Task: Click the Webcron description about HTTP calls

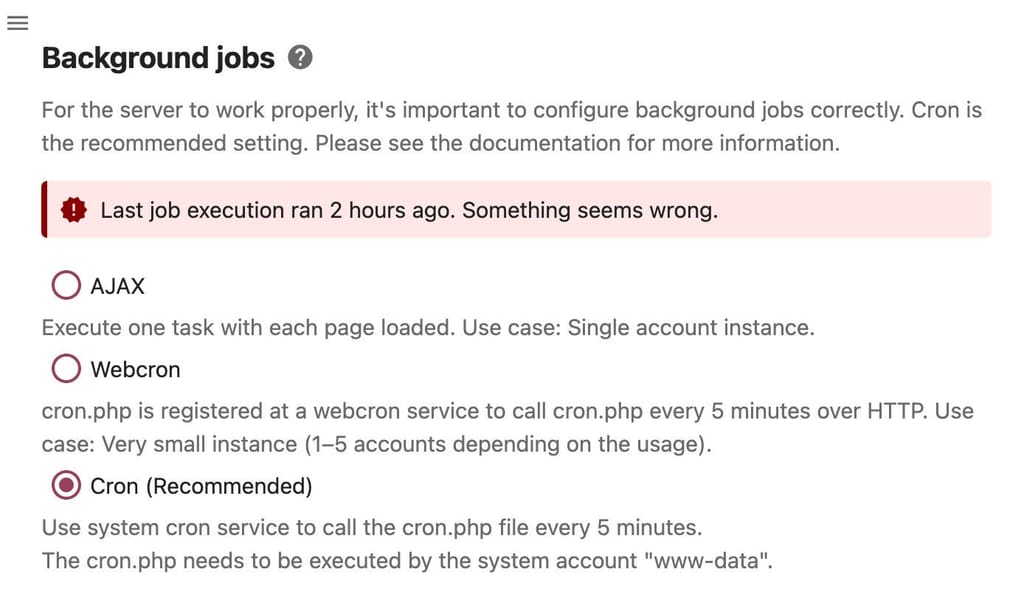Action: click(x=480, y=411)
